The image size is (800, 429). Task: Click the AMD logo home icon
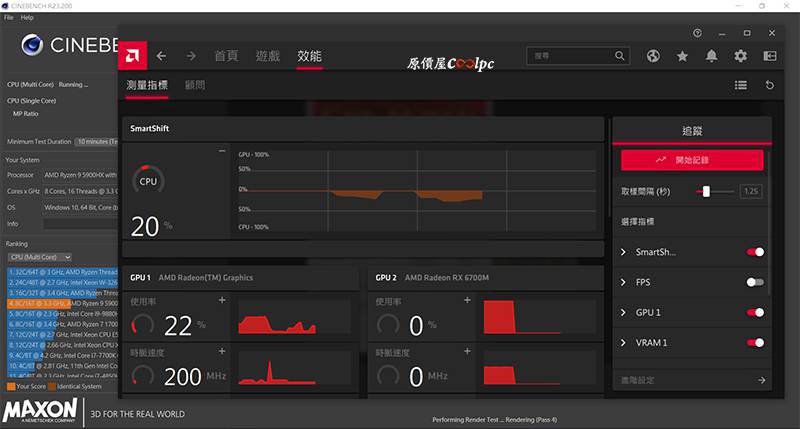[133, 55]
